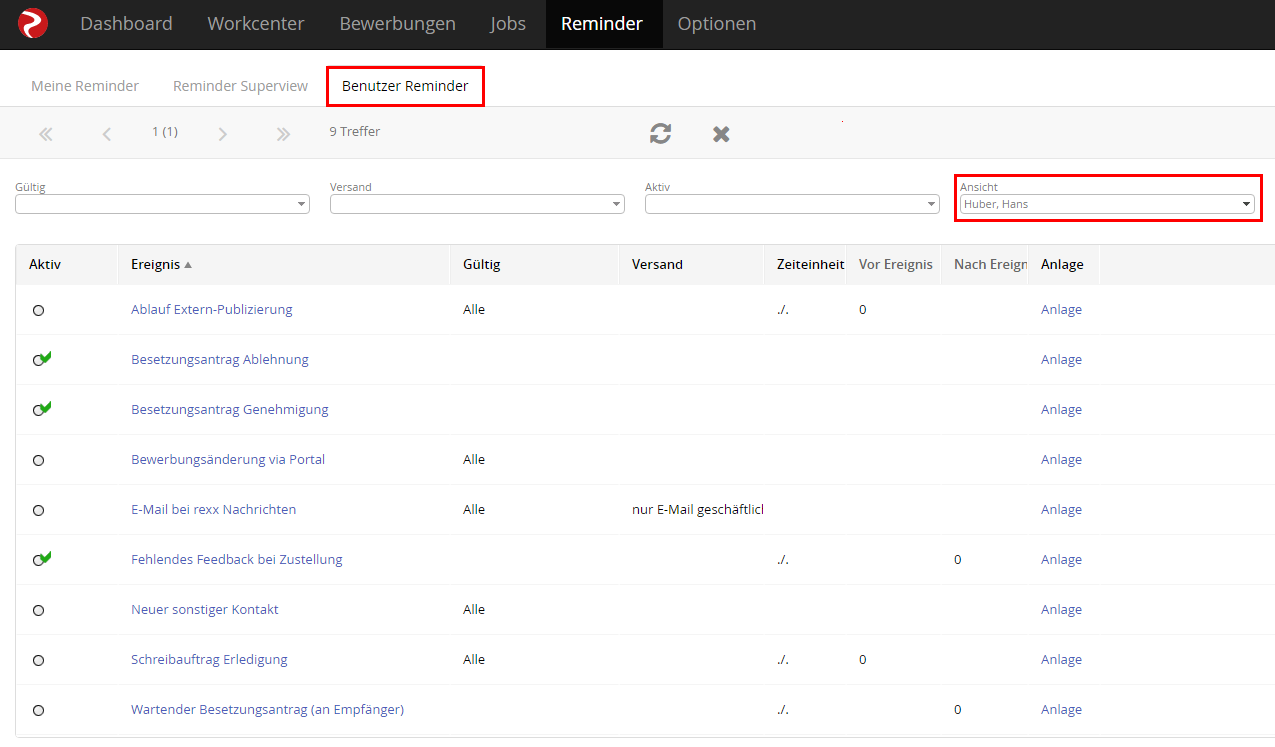Open the Bewerbungen menu

coord(397,23)
